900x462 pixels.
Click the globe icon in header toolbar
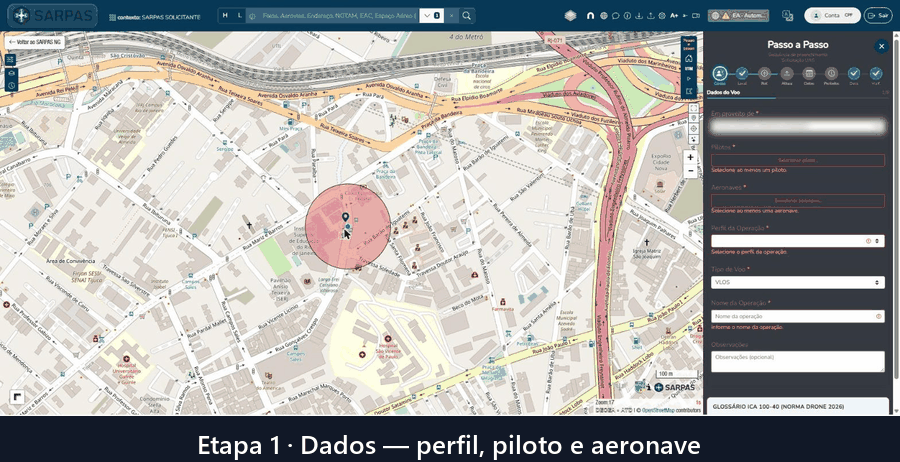click(x=603, y=16)
